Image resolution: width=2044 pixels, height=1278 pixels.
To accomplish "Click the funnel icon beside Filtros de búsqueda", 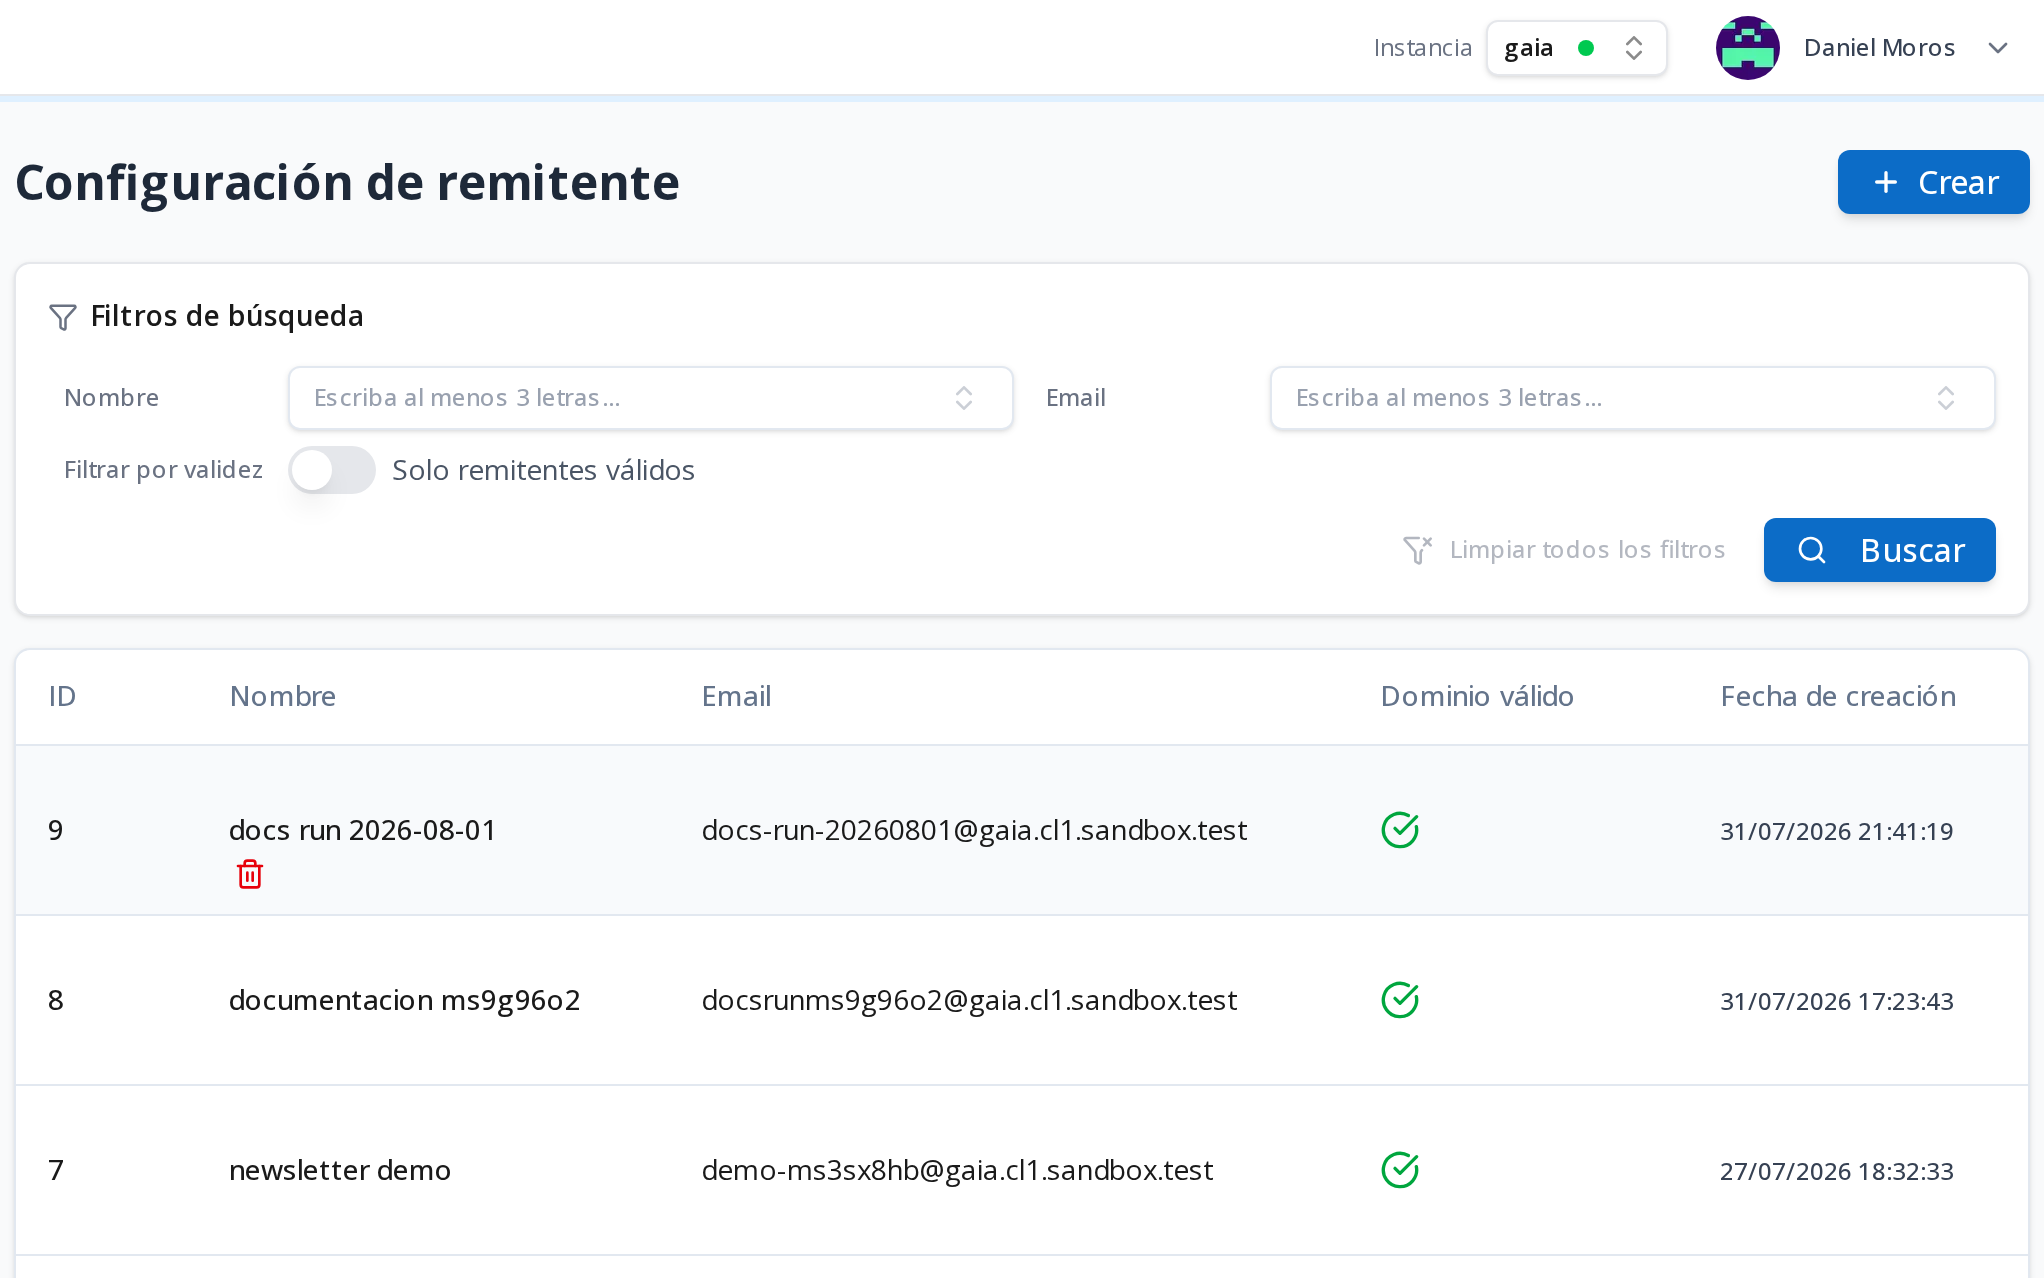I will [x=63, y=317].
